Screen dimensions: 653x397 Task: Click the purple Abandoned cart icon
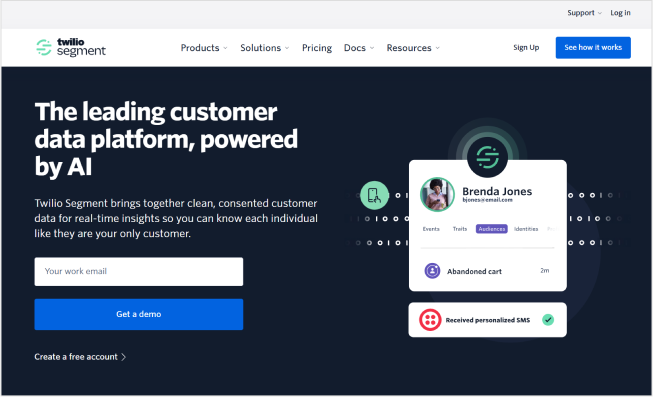(x=432, y=271)
